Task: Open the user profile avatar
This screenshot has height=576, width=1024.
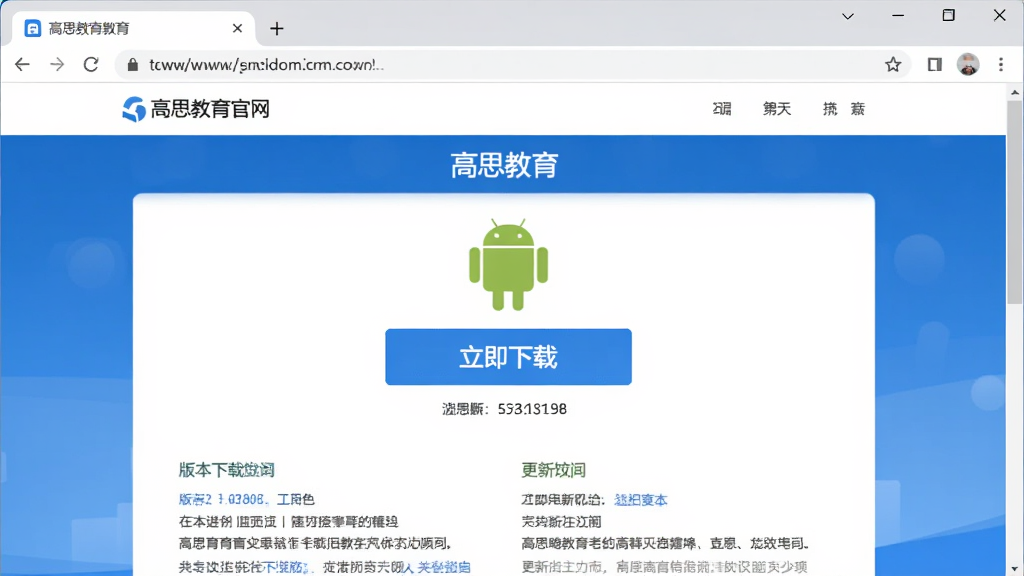Action: pyautogui.click(x=968, y=64)
